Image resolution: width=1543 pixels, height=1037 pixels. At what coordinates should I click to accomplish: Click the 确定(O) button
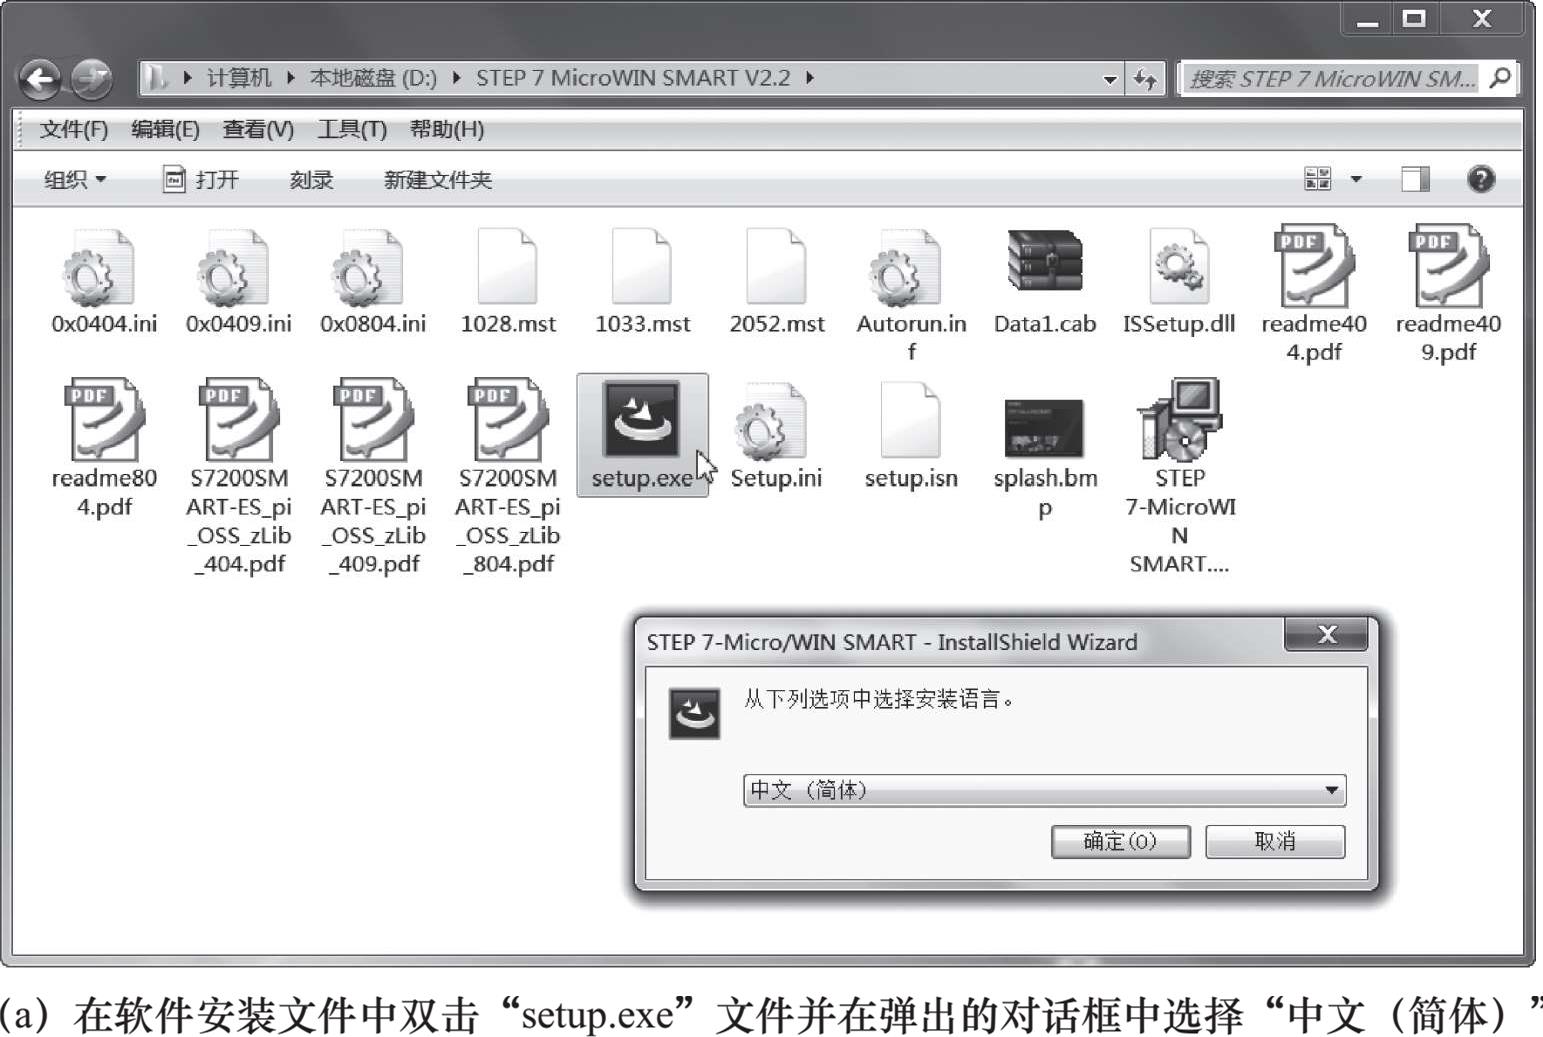(1120, 841)
